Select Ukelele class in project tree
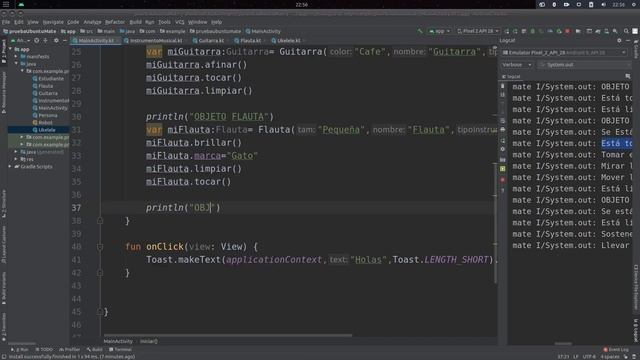The width and height of the screenshot is (640, 360). tap(44, 130)
